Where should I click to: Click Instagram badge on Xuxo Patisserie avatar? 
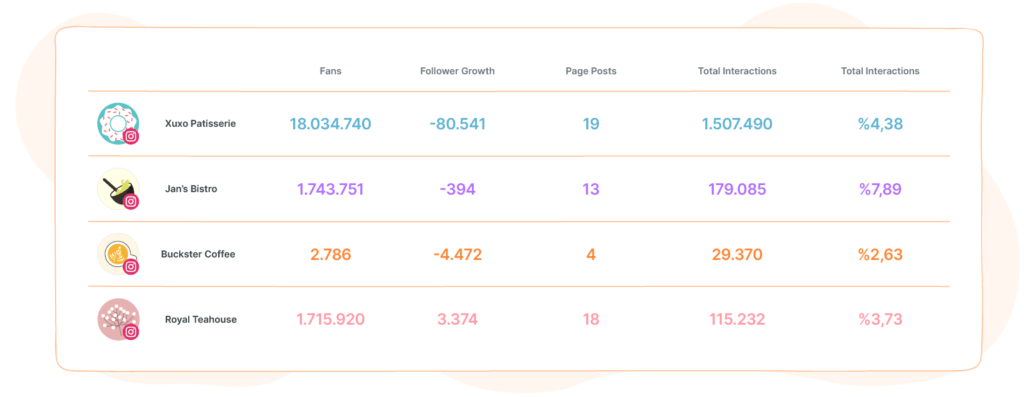[131, 136]
